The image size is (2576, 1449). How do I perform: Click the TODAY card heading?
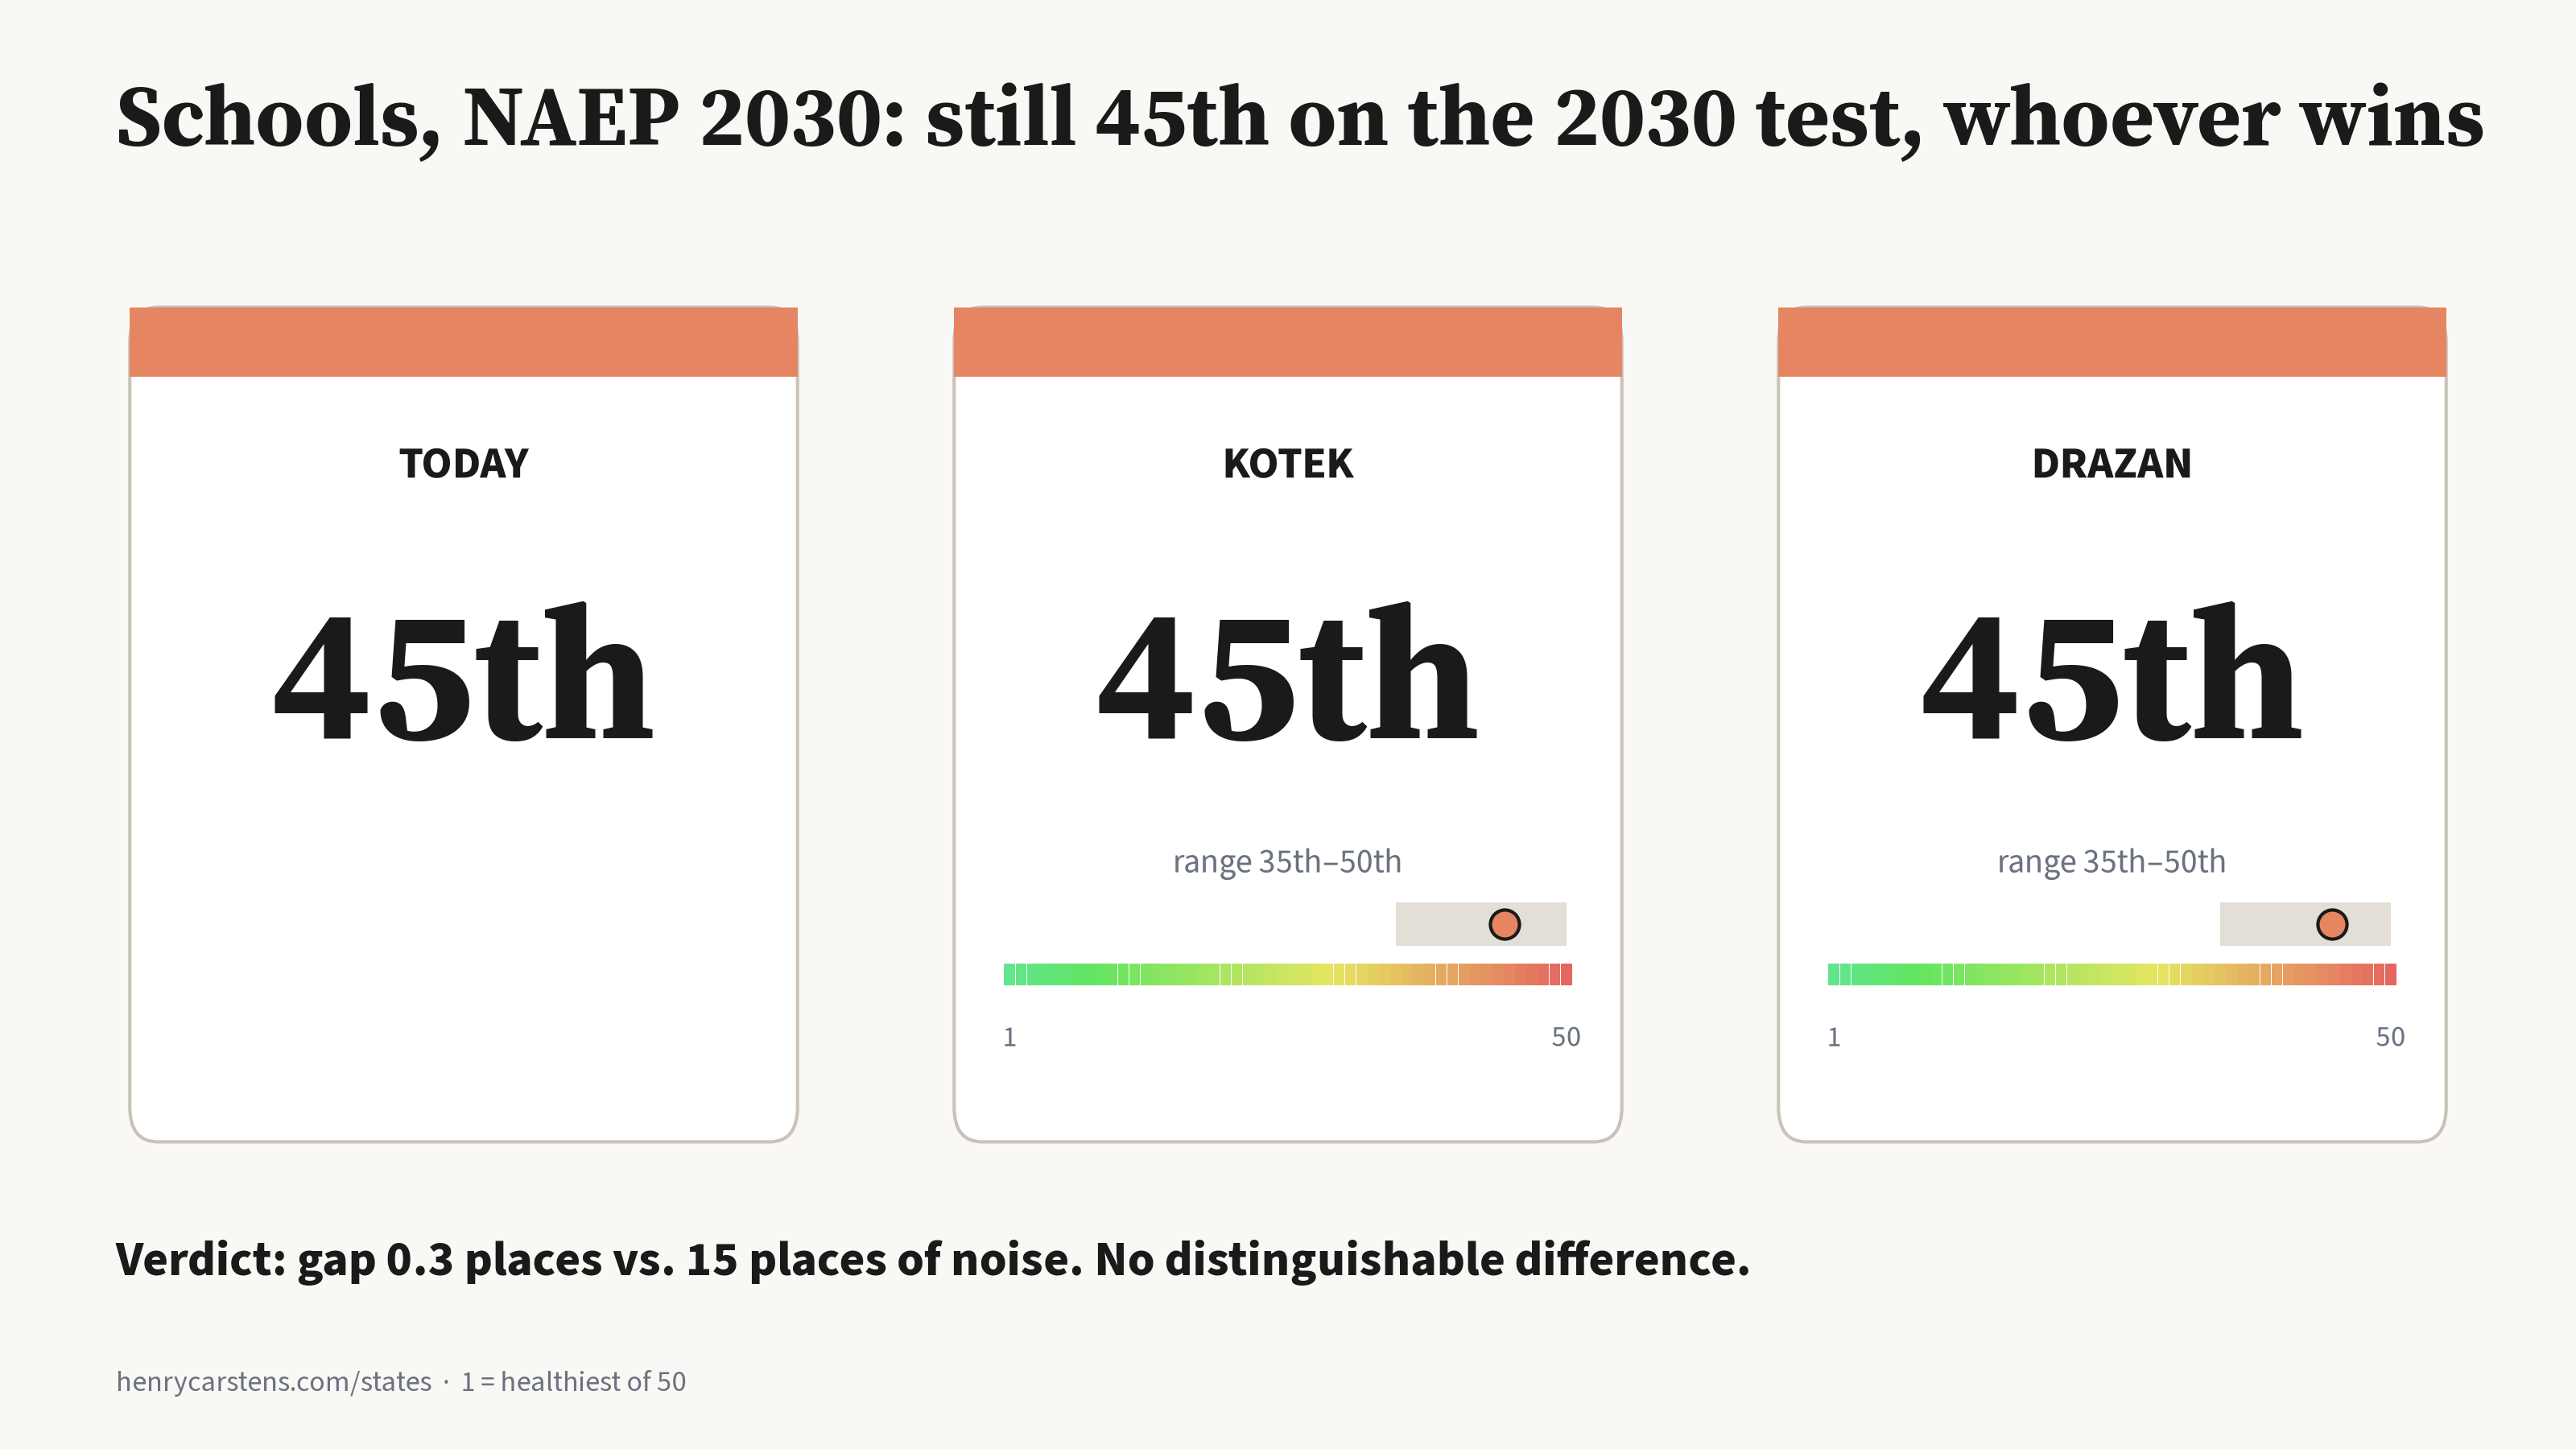pos(463,464)
